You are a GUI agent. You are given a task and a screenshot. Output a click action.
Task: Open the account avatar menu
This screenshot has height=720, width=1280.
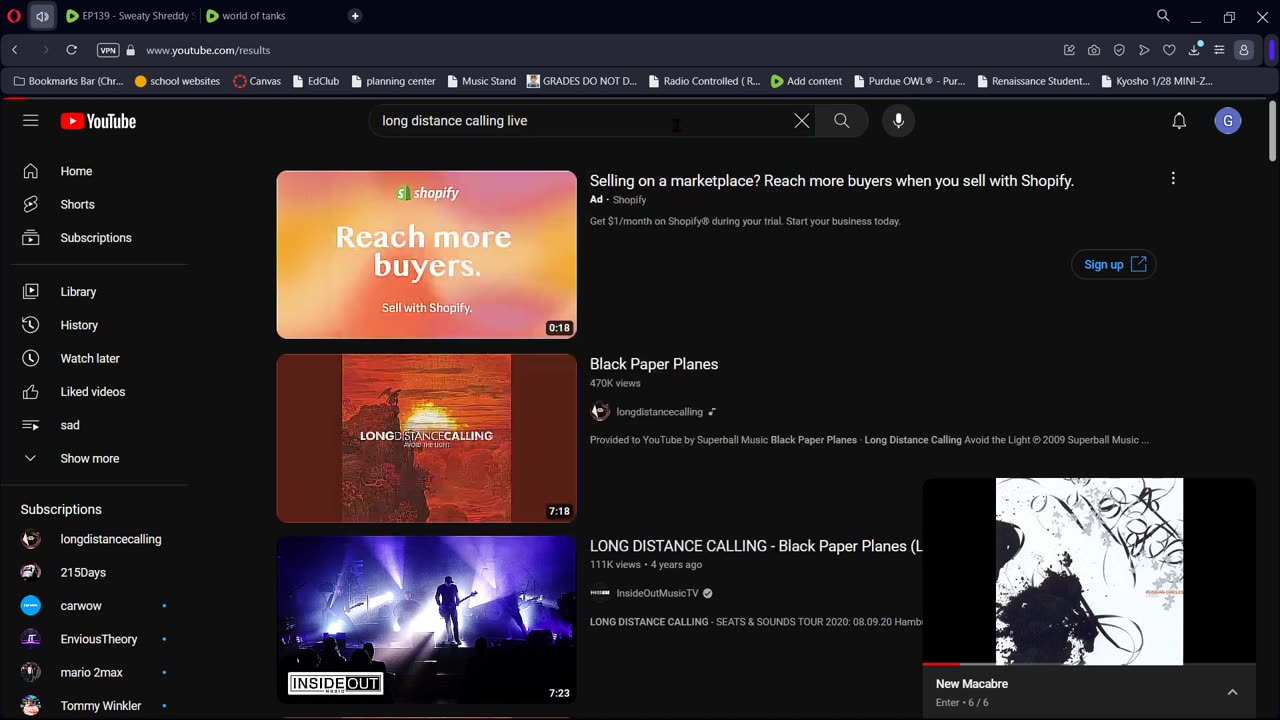coord(1227,121)
